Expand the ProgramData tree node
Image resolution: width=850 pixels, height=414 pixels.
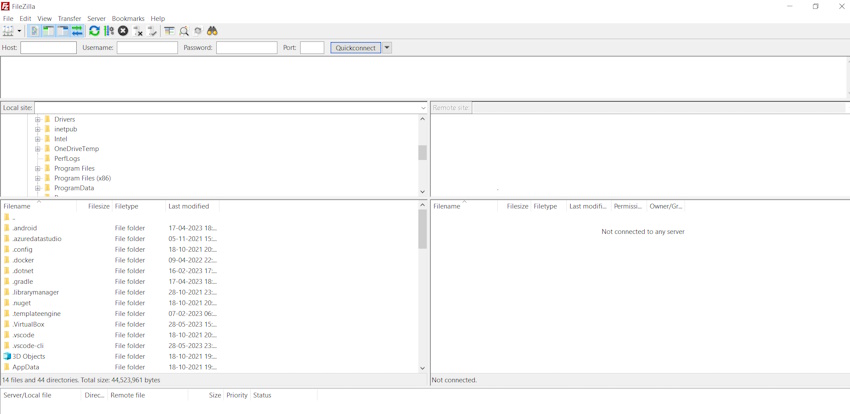(x=38, y=188)
